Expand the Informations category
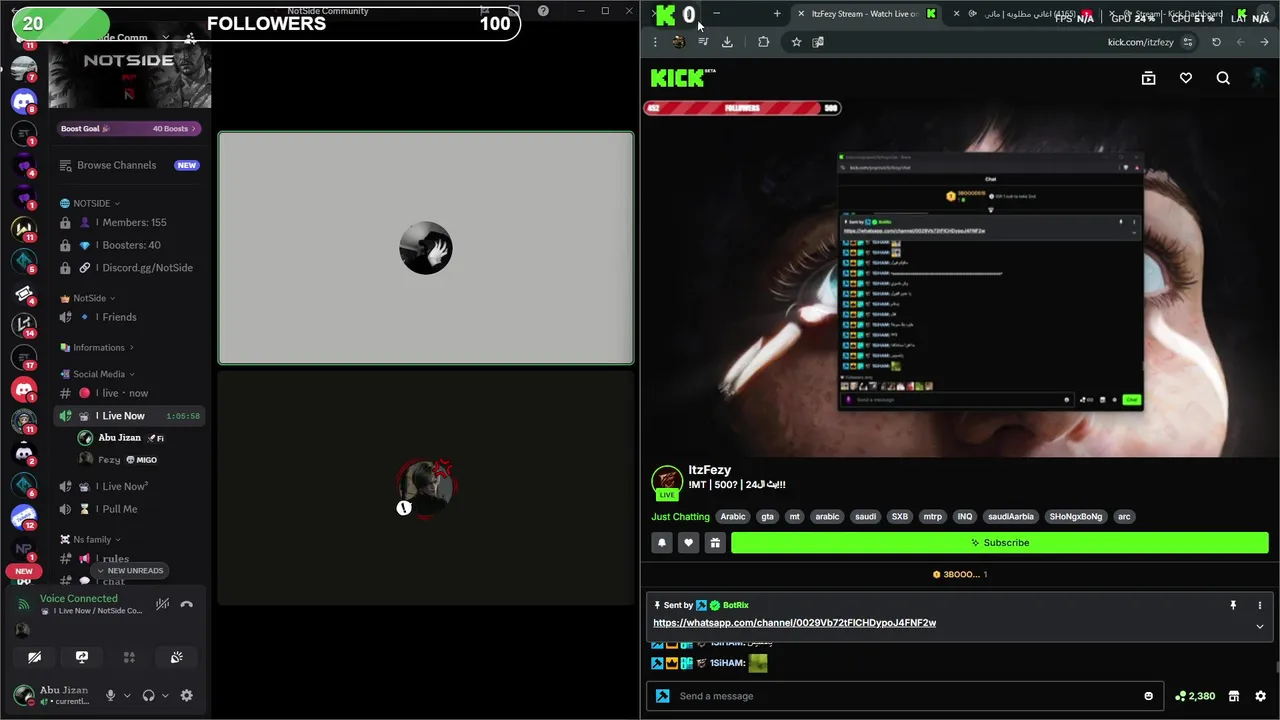The image size is (1280, 720). pyautogui.click(x=97, y=347)
